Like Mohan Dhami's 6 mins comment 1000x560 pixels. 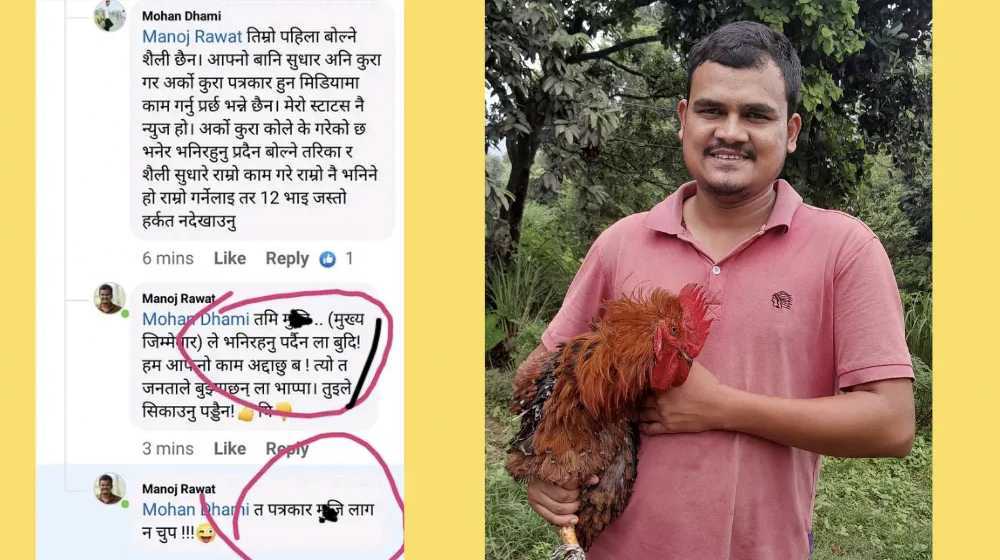[230, 258]
